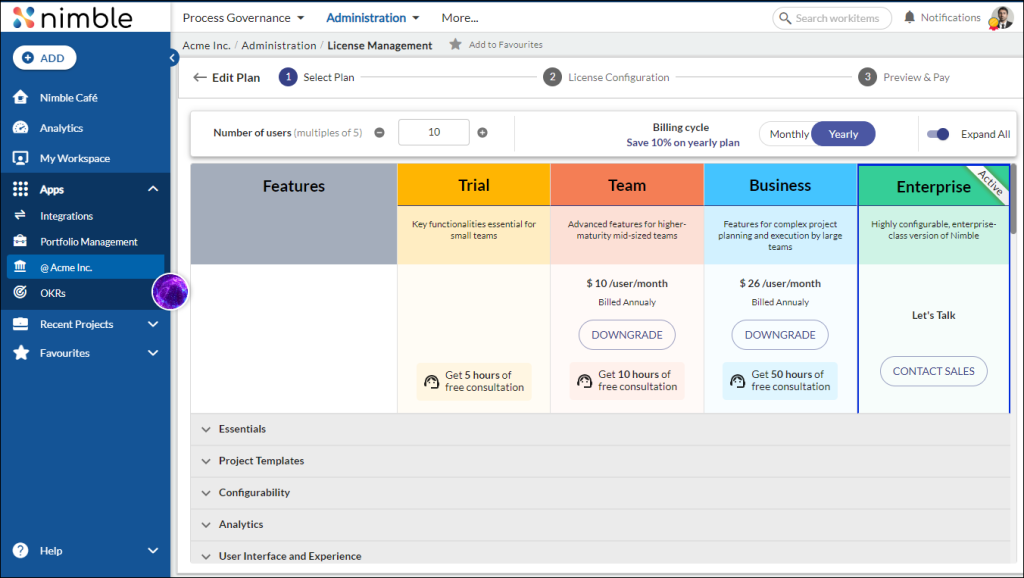Click the user avatar thumbnail
The height and width of the screenshot is (578, 1024).
tap(1000, 17)
